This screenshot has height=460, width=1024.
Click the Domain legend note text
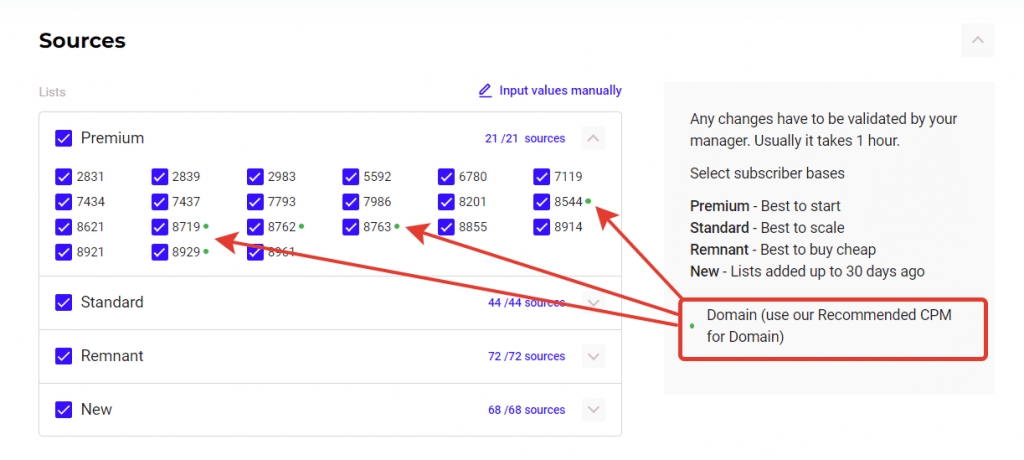tap(829, 326)
